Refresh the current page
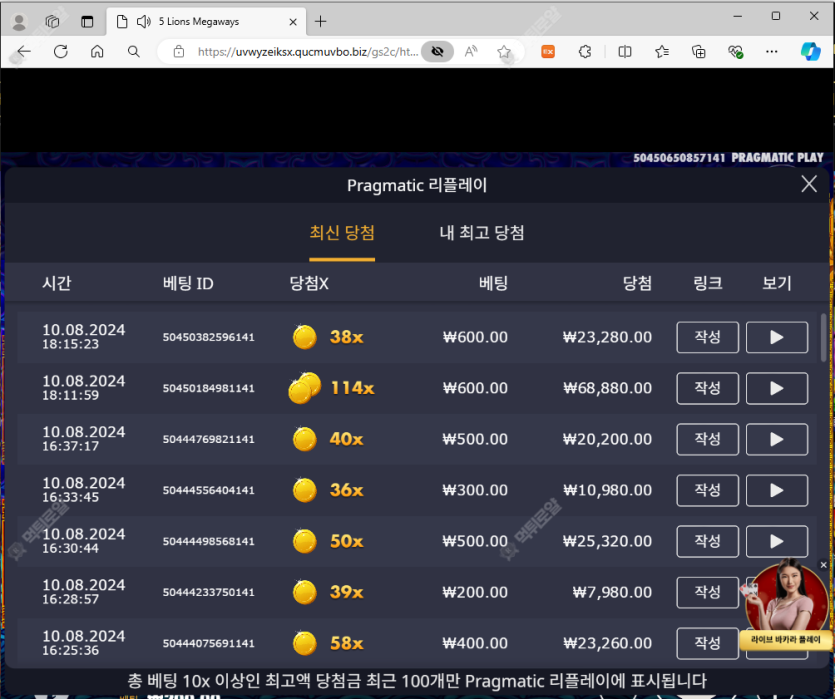 pos(61,51)
